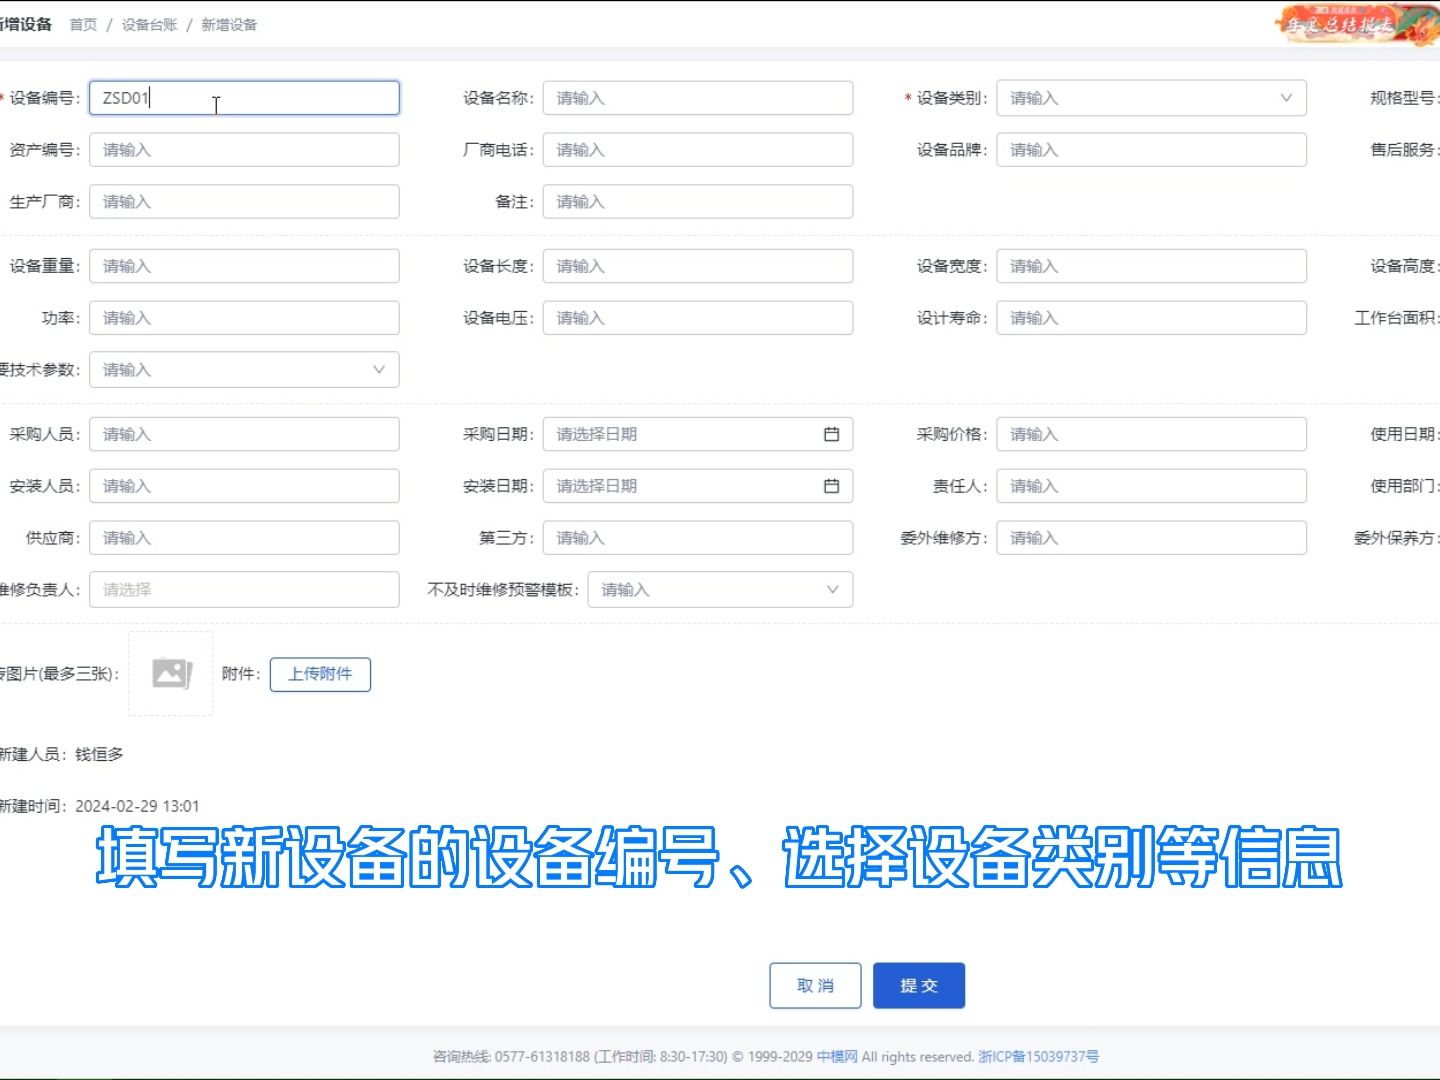Click the 维修负责人 selection field

[x=244, y=589]
